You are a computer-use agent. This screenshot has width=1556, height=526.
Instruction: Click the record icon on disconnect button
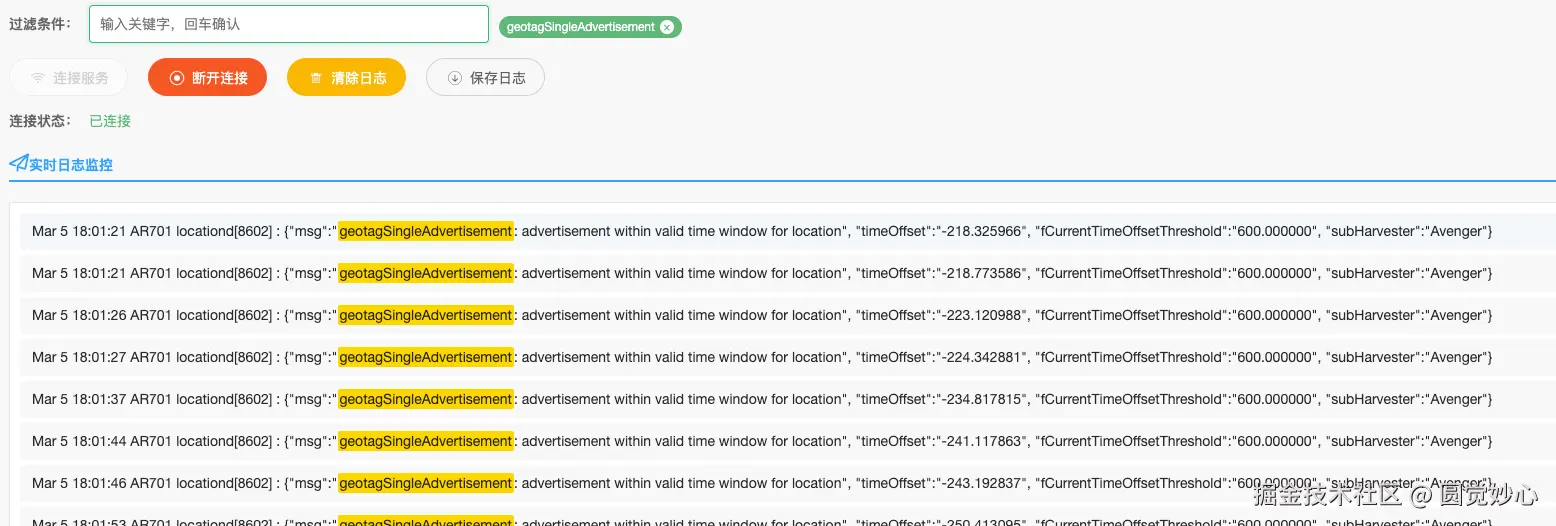coord(177,78)
